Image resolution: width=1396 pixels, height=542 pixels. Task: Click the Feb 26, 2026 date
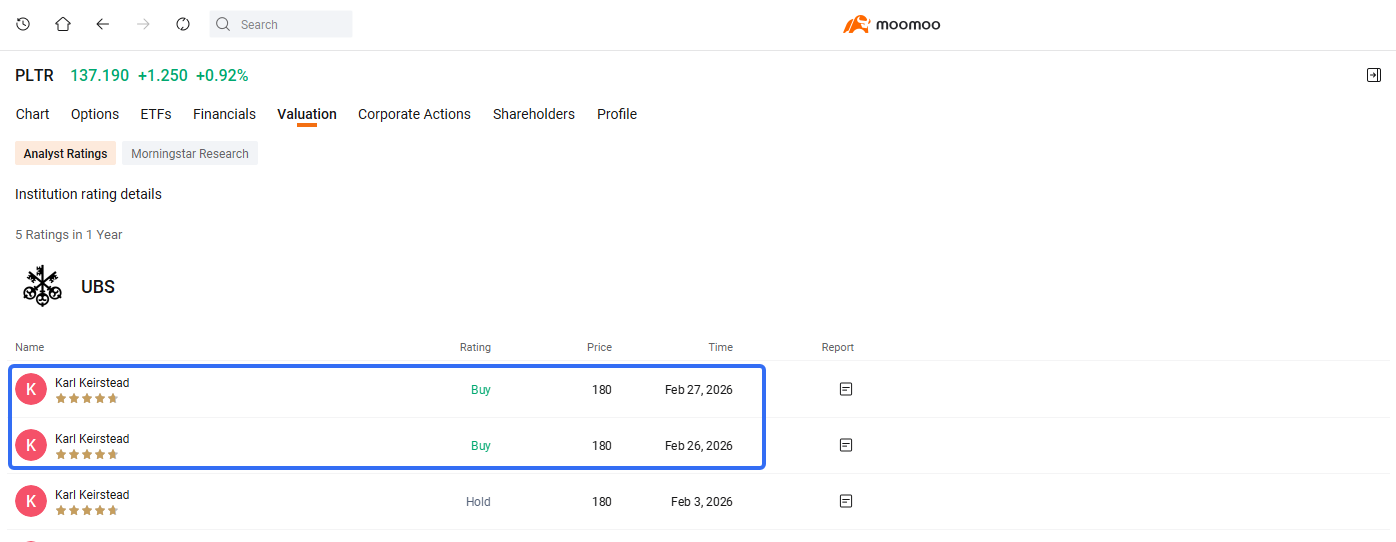(x=699, y=446)
